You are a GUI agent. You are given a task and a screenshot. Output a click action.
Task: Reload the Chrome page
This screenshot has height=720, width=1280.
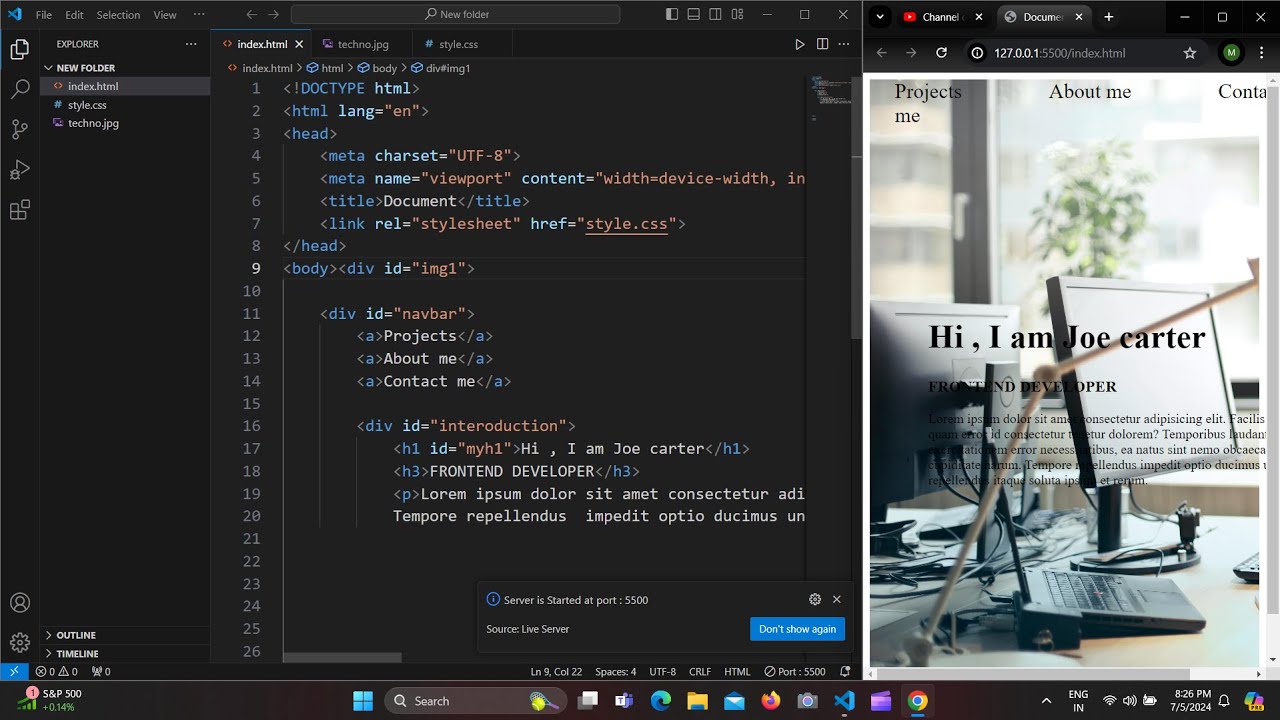click(941, 53)
